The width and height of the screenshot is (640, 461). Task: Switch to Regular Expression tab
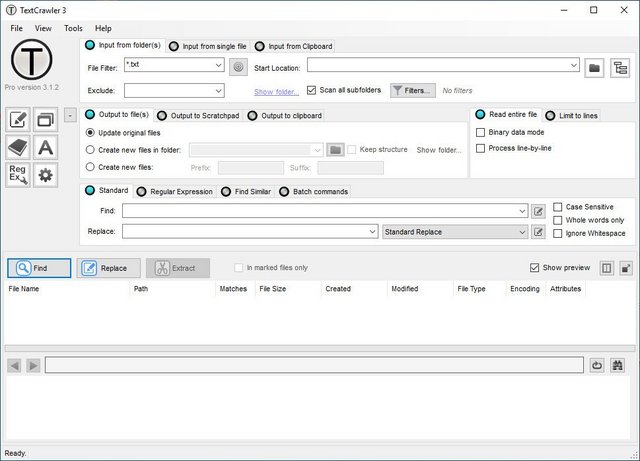(175, 192)
